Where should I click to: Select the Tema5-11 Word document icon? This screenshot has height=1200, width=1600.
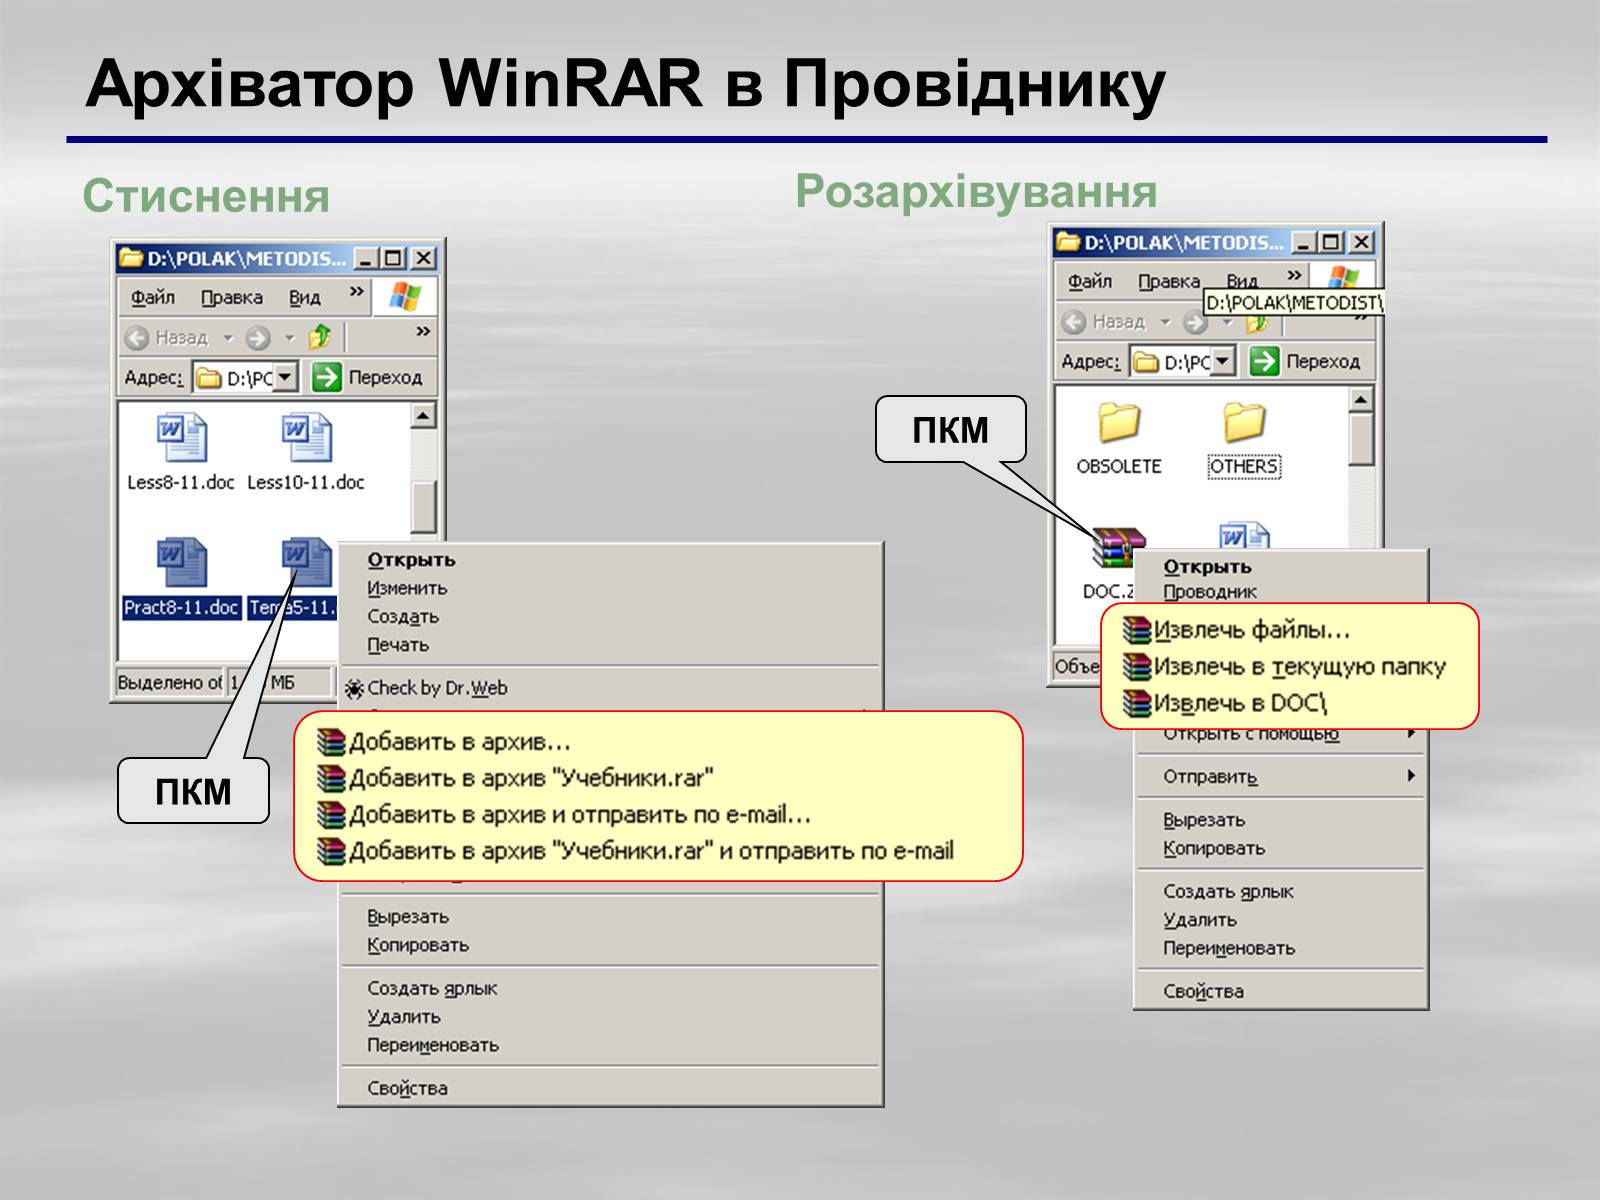306,564
